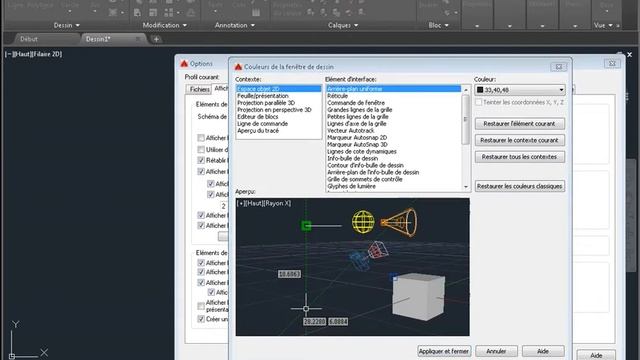
Task: Close the Dessin1* file tab
Action: (138, 39)
